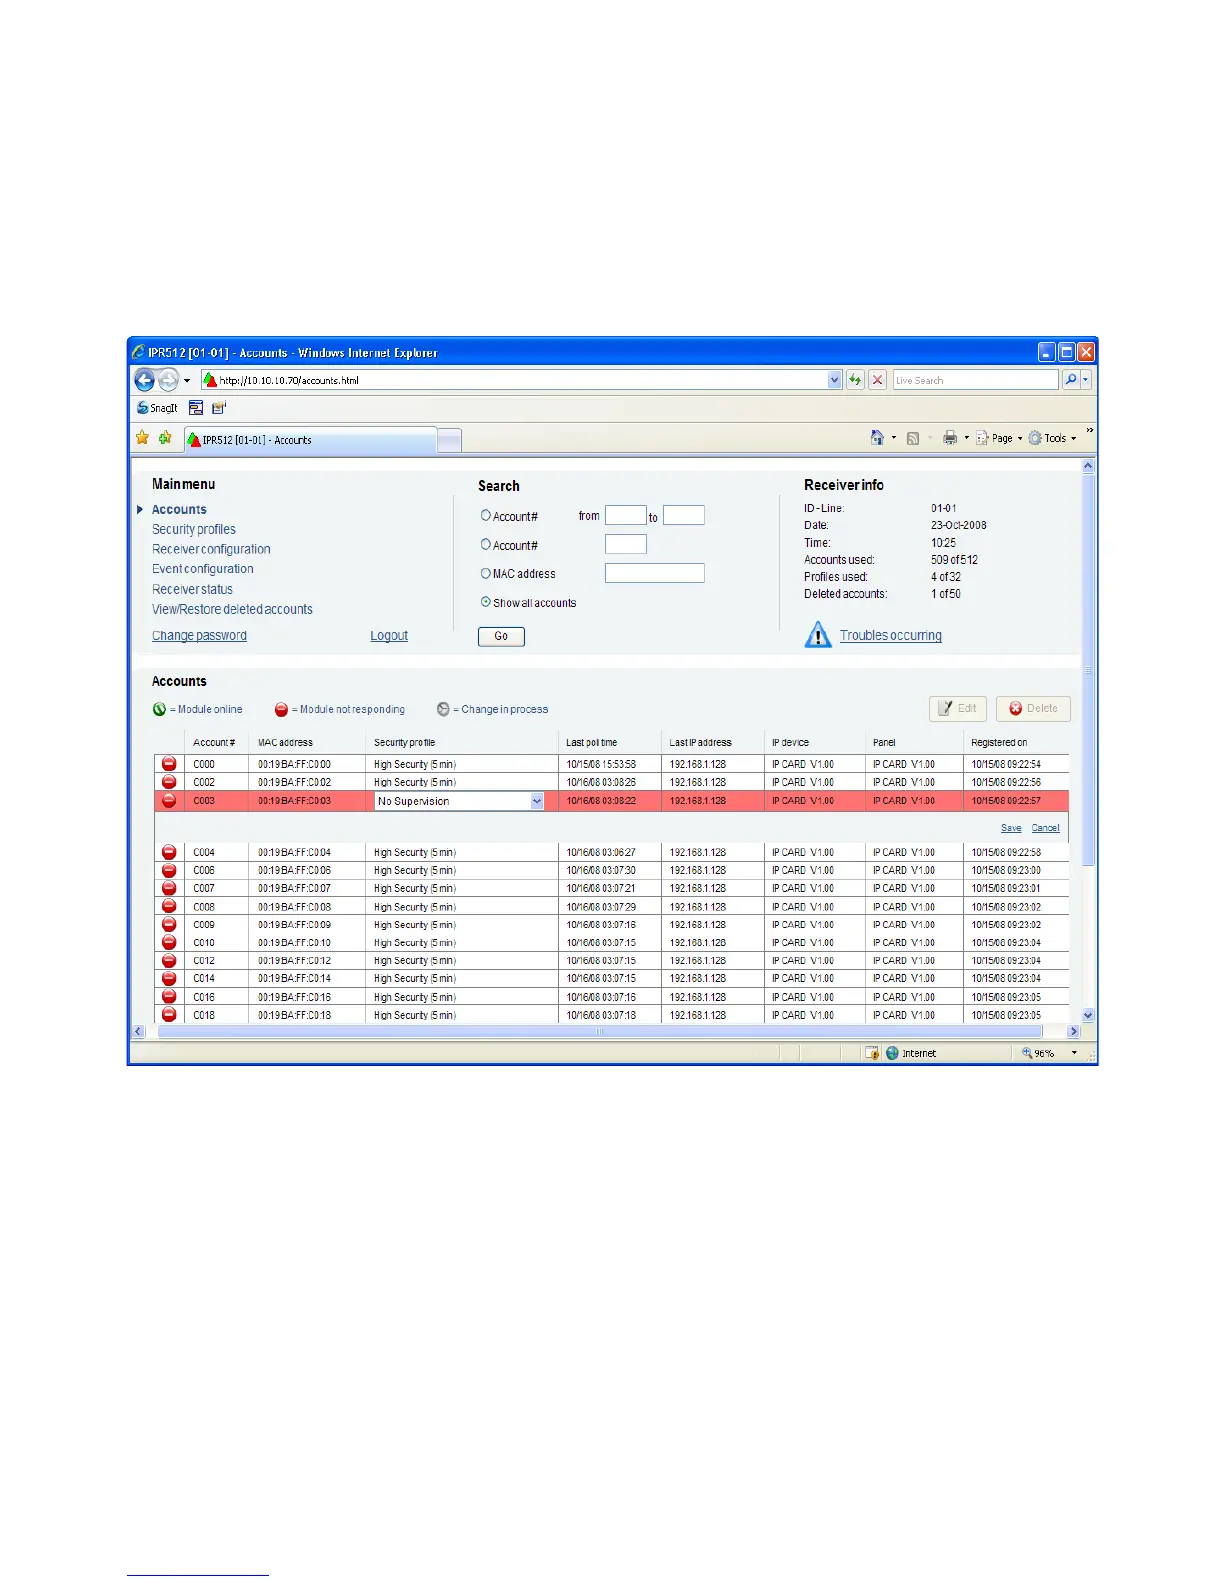Expand the address bar URL history dropdown
The image size is (1224, 1584).
(x=835, y=380)
